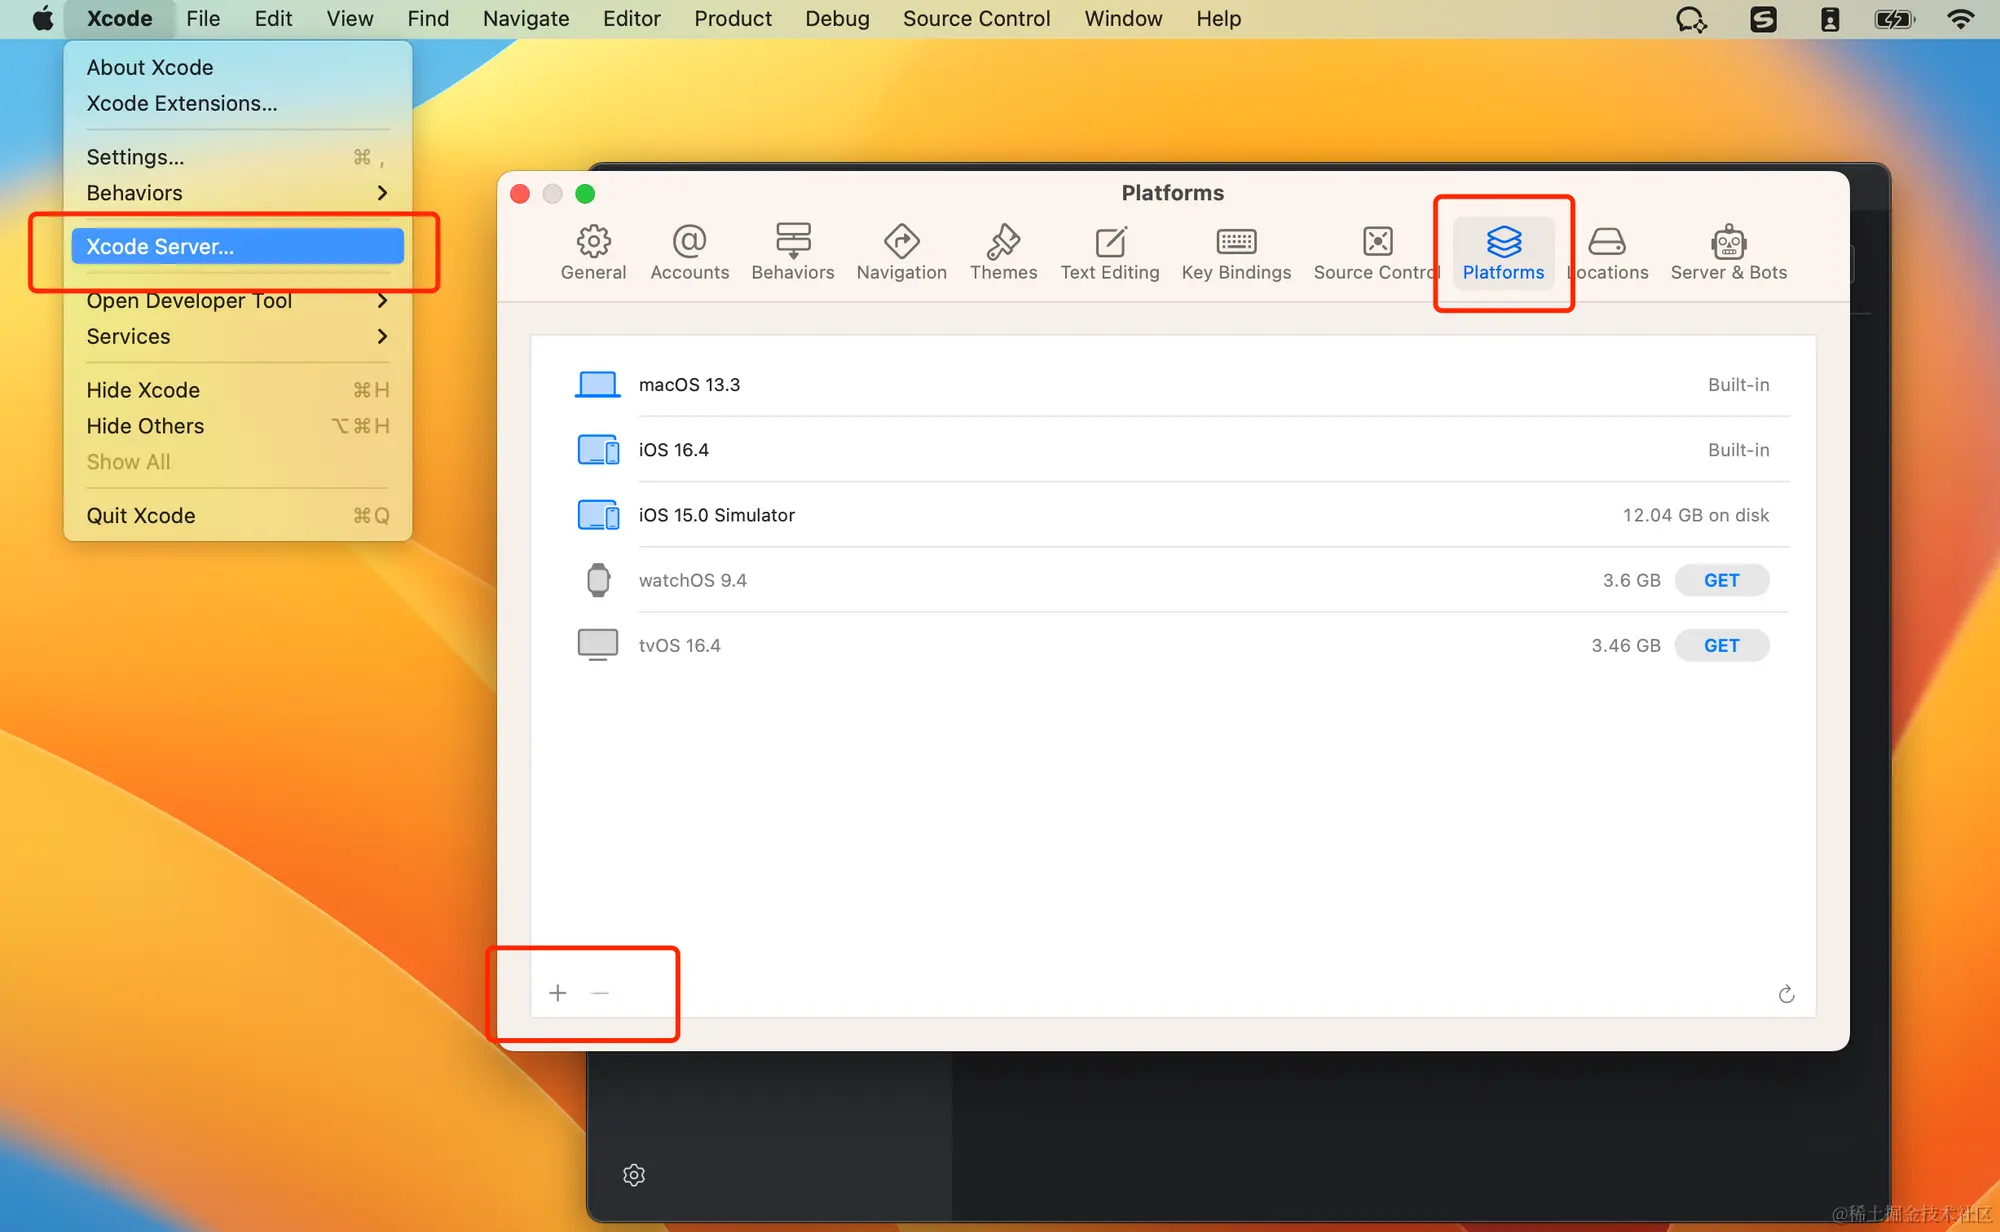Image resolution: width=2000 pixels, height=1232 pixels.
Task: Switch to Behaviors settings pane
Action: (792, 251)
